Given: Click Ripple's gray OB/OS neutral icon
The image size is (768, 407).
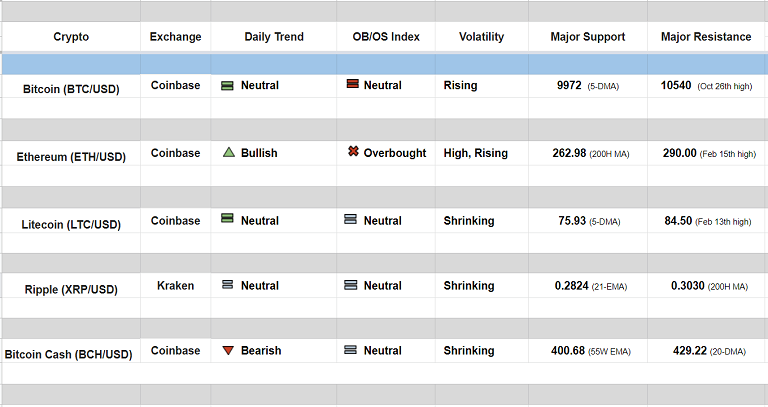Looking at the screenshot, I should click(350, 285).
